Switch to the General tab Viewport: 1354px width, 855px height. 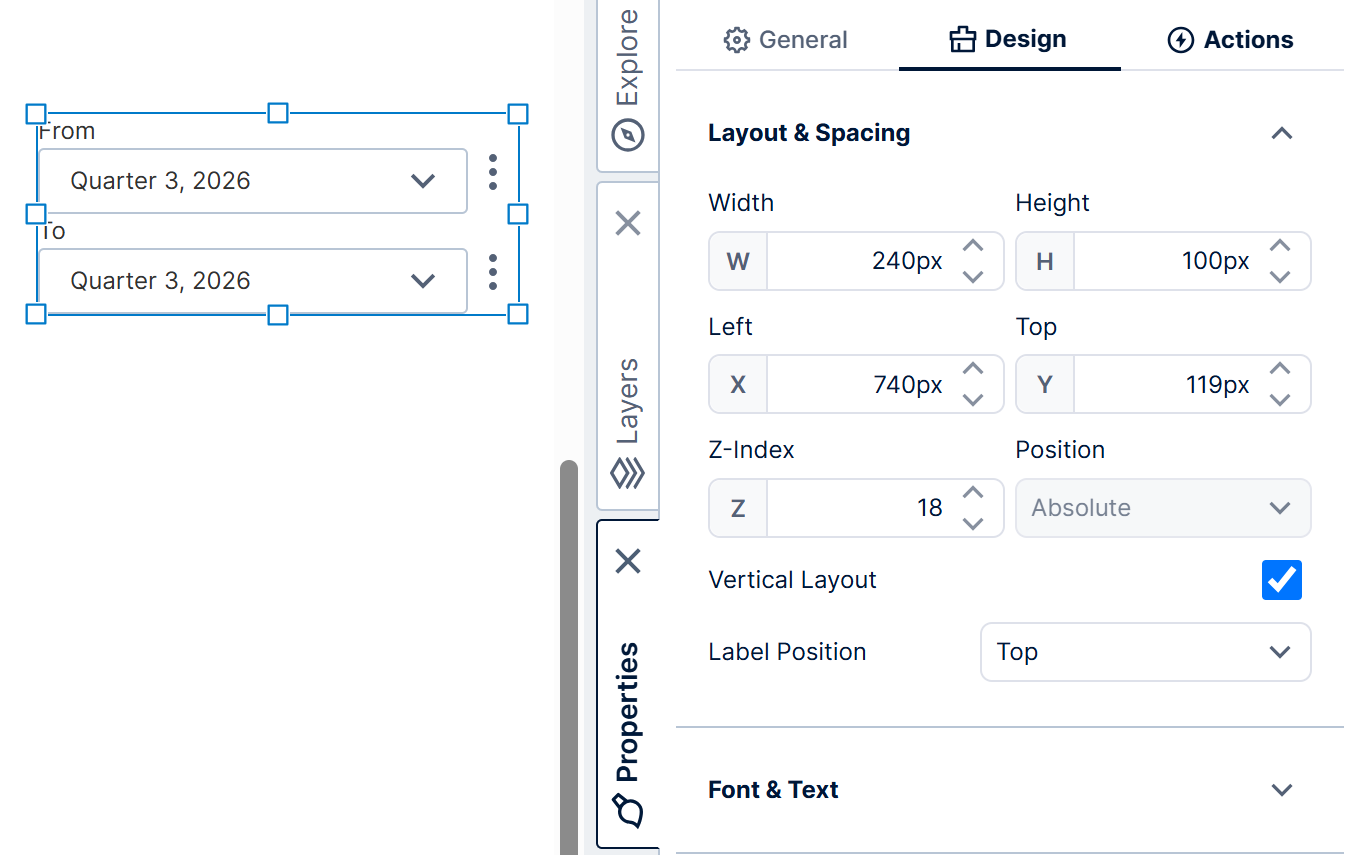(x=785, y=40)
